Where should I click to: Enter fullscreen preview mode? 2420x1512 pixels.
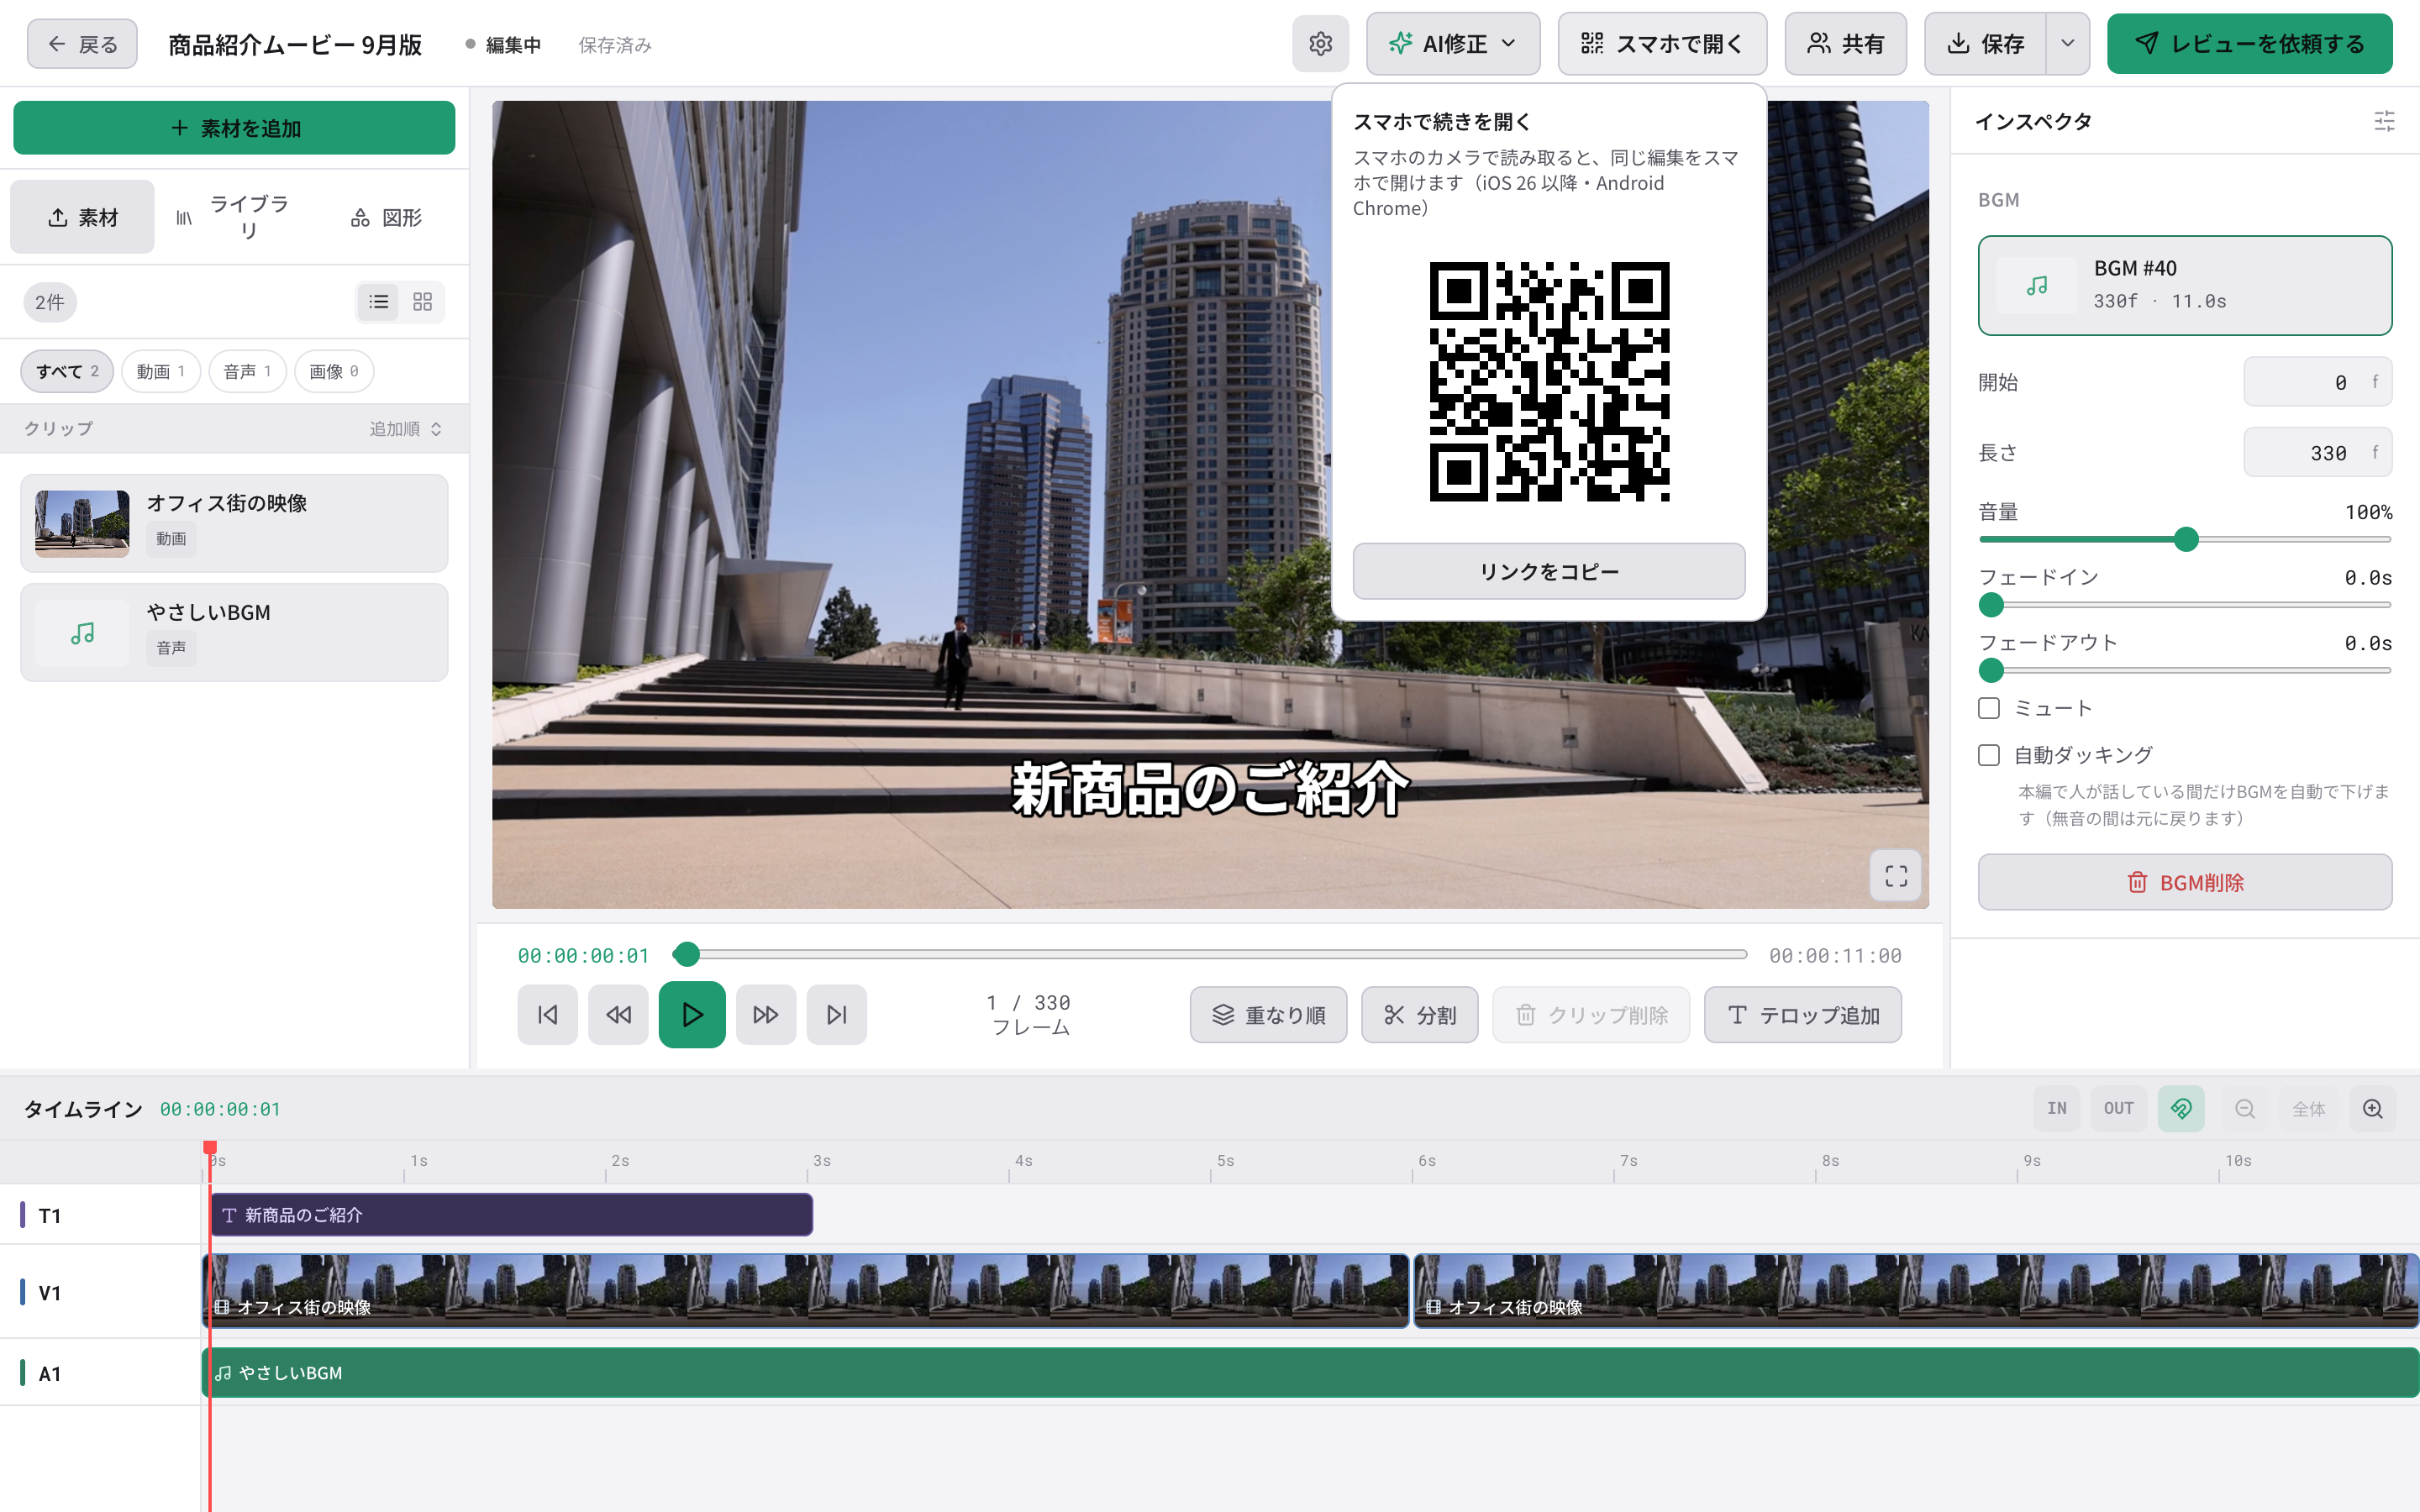[x=1896, y=876]
